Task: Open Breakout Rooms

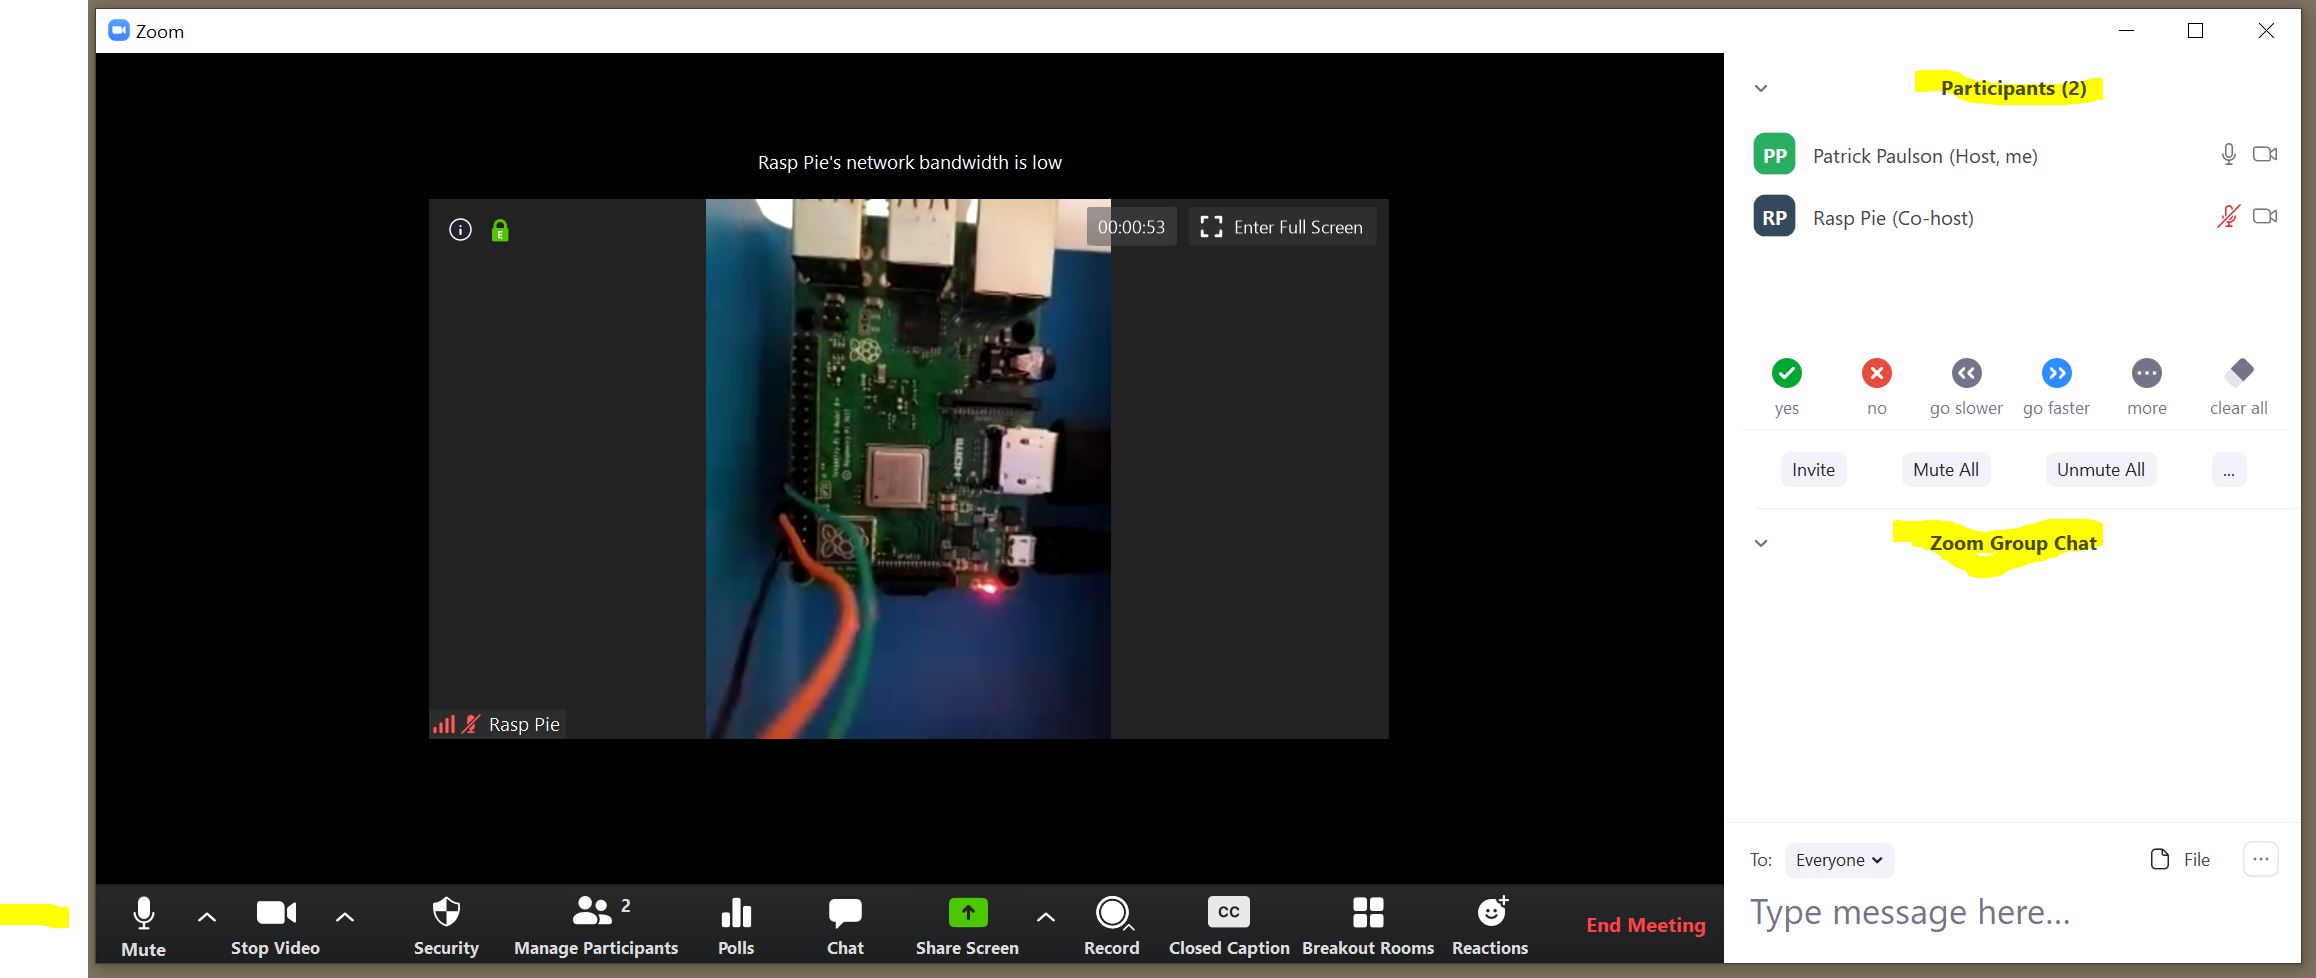Action: (1367, 913)
